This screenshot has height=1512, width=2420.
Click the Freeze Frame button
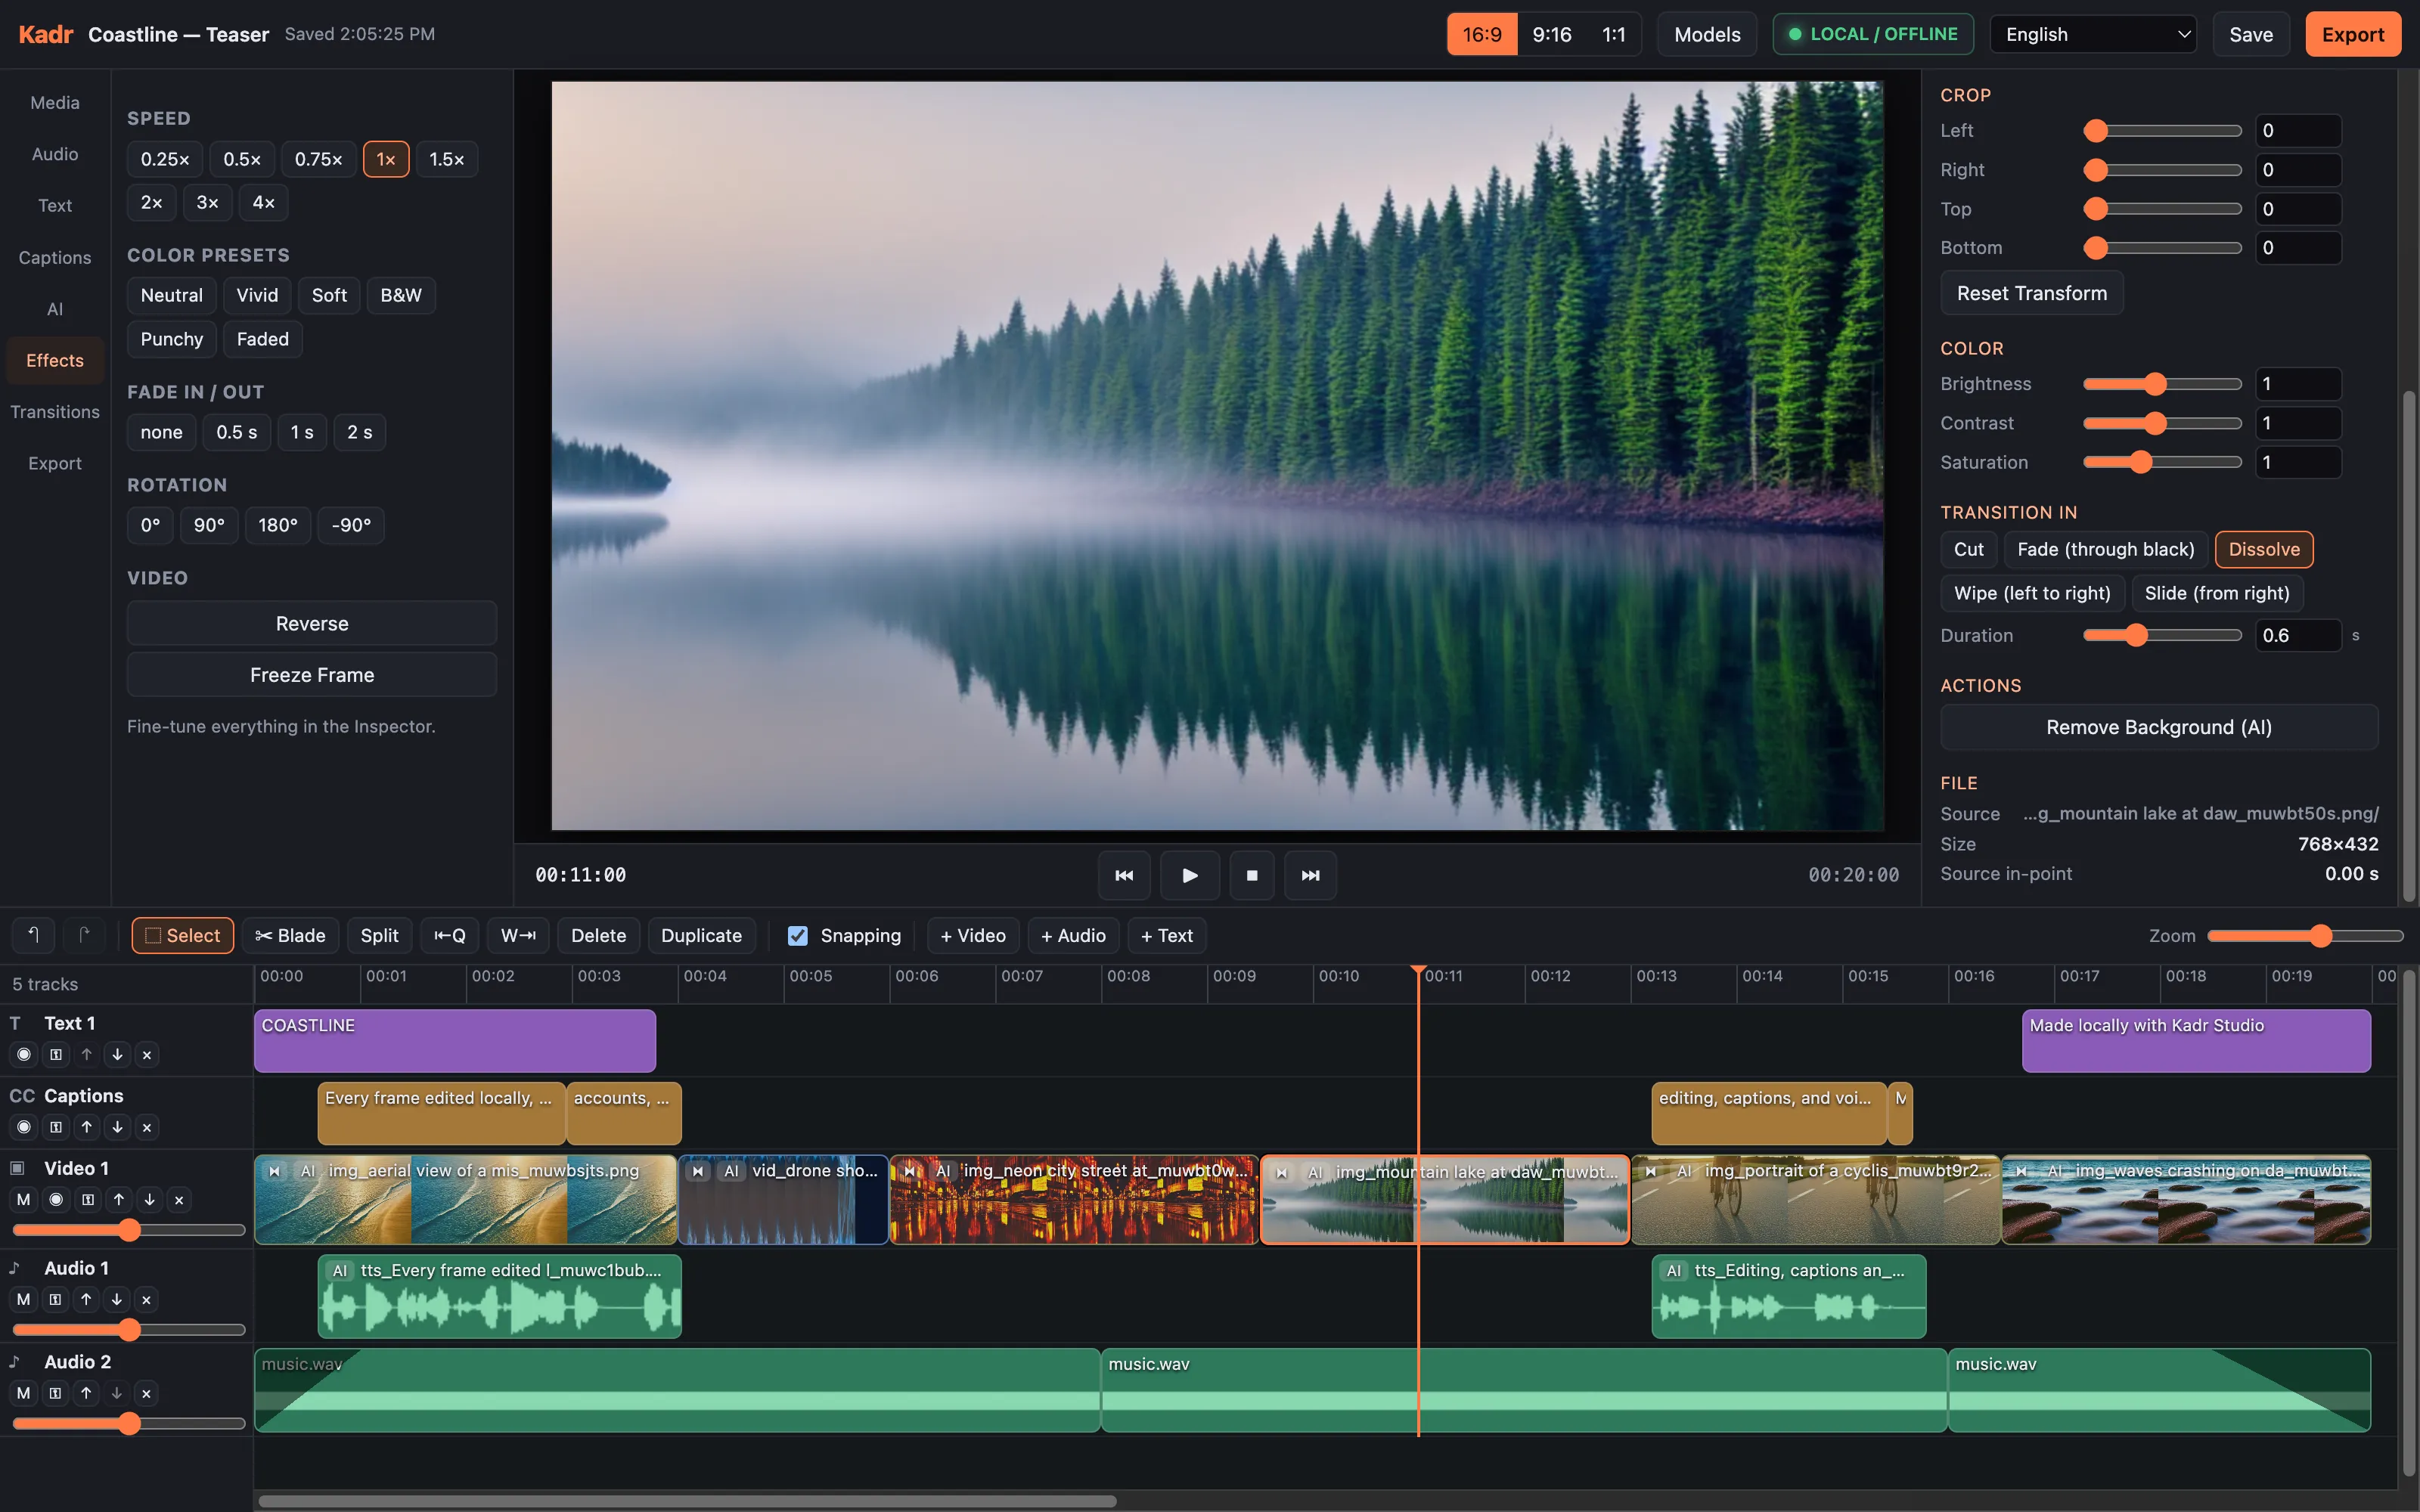[x=312, y=674]
